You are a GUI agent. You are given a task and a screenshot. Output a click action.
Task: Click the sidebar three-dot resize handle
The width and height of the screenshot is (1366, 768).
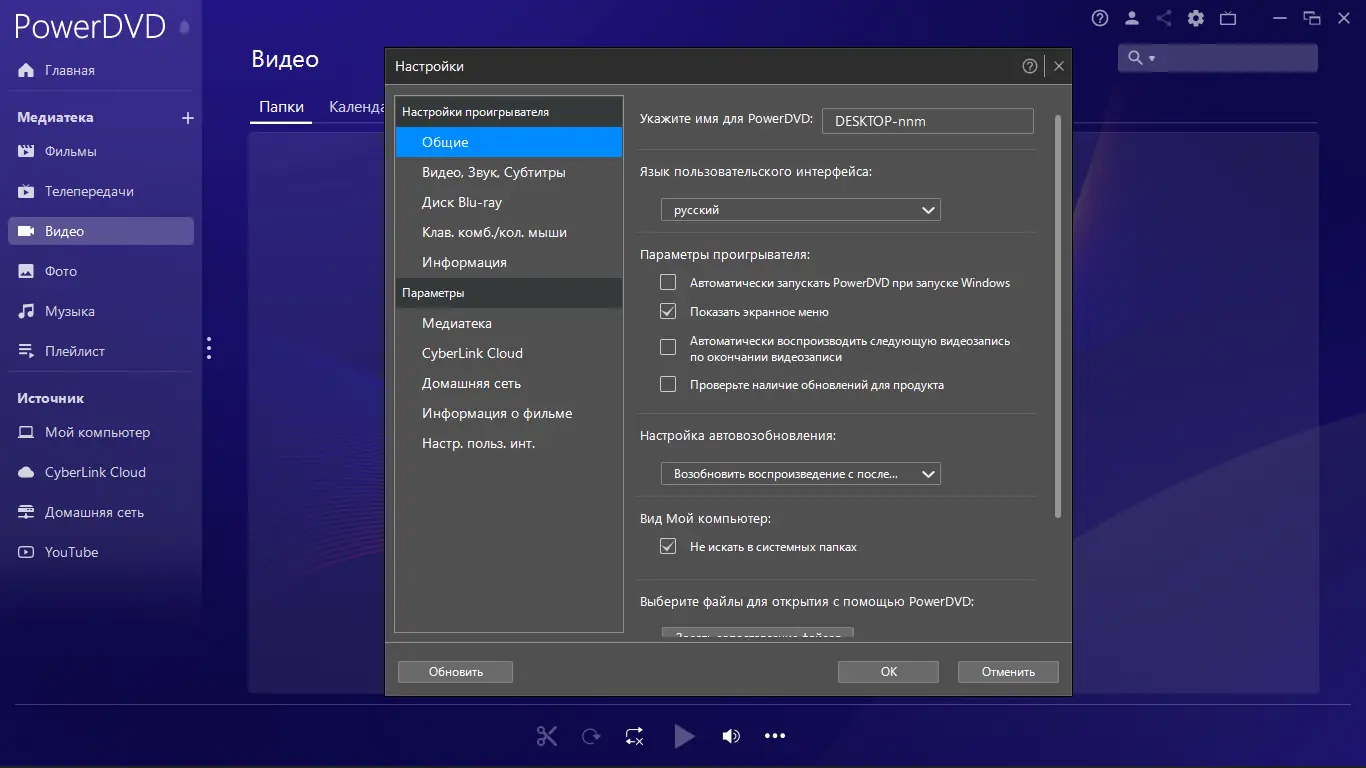coord(209,348)
